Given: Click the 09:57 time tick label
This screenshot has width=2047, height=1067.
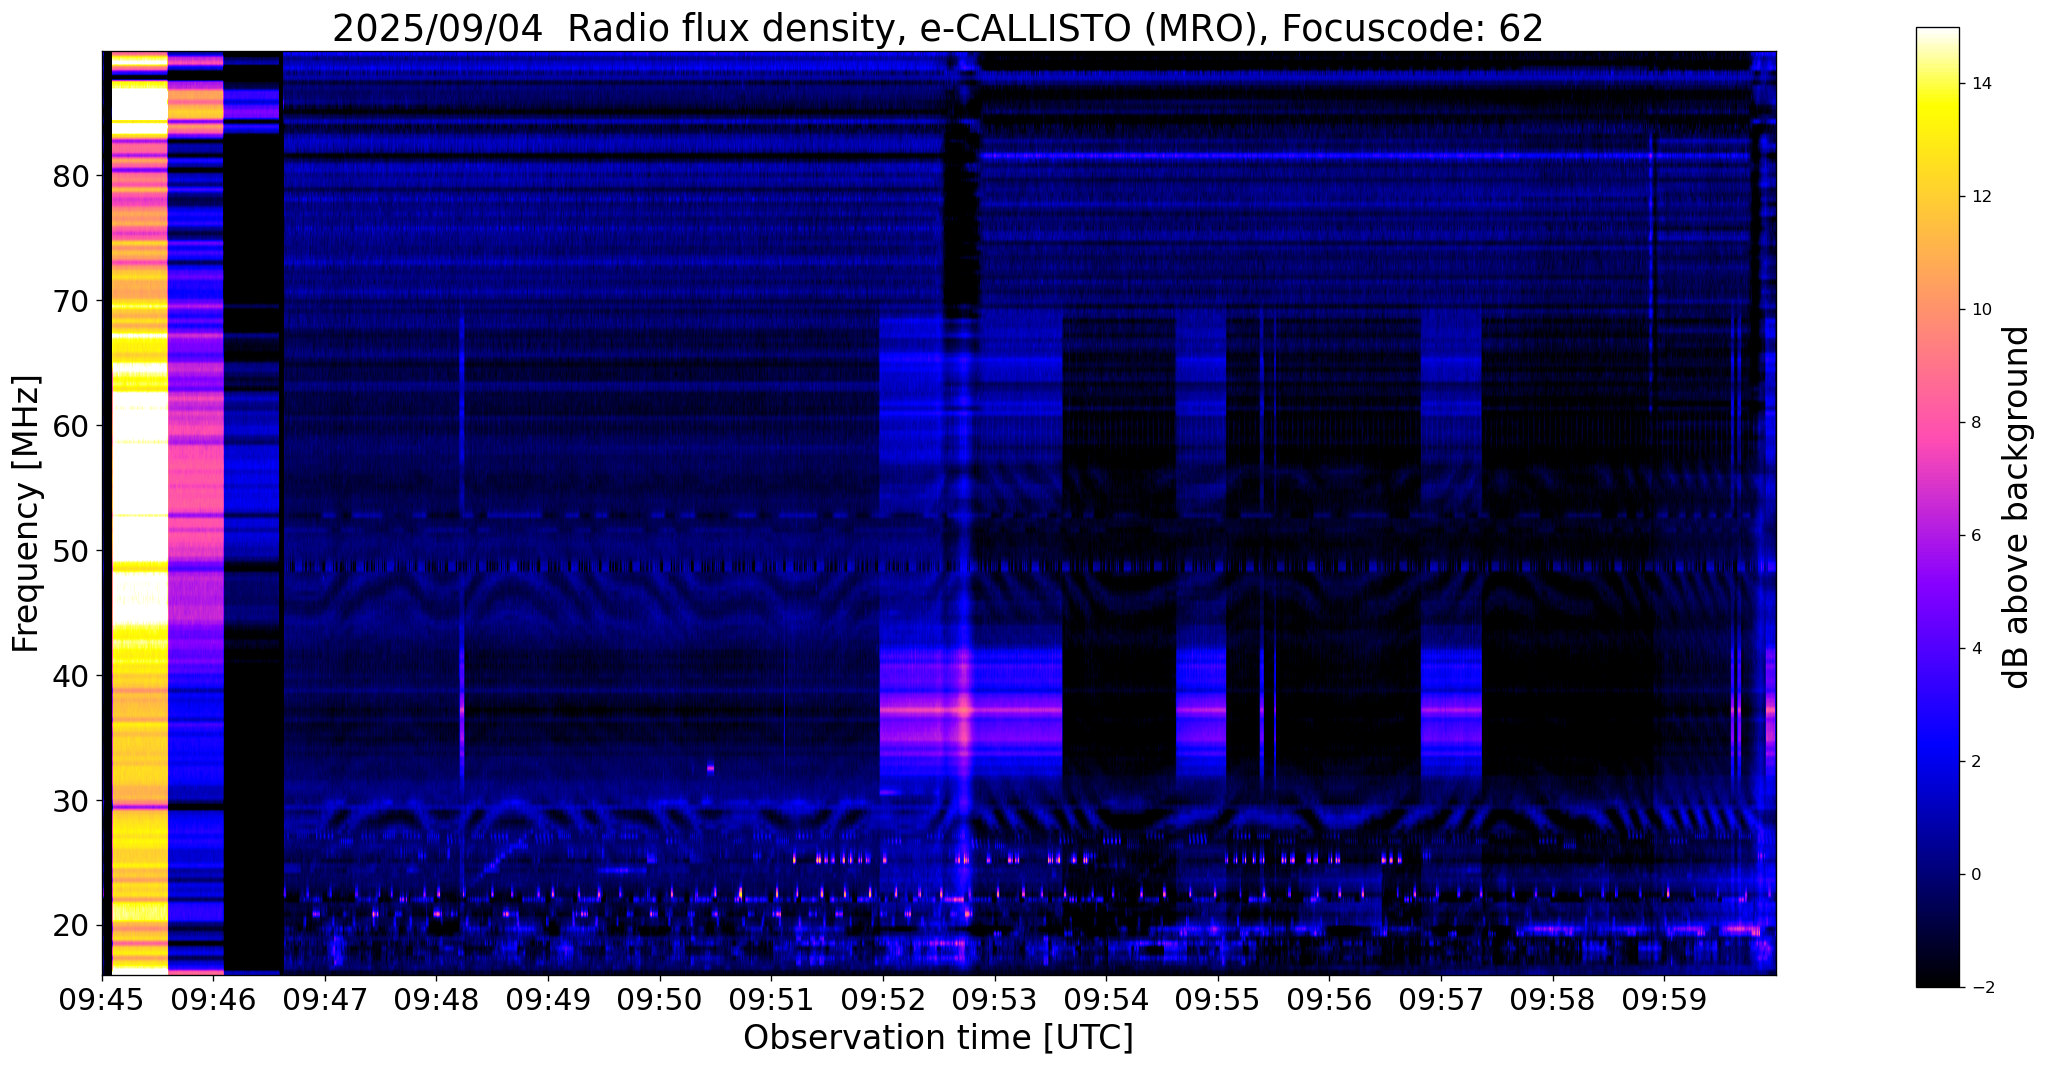Looking at the screenshot, I should point(1441,999).
